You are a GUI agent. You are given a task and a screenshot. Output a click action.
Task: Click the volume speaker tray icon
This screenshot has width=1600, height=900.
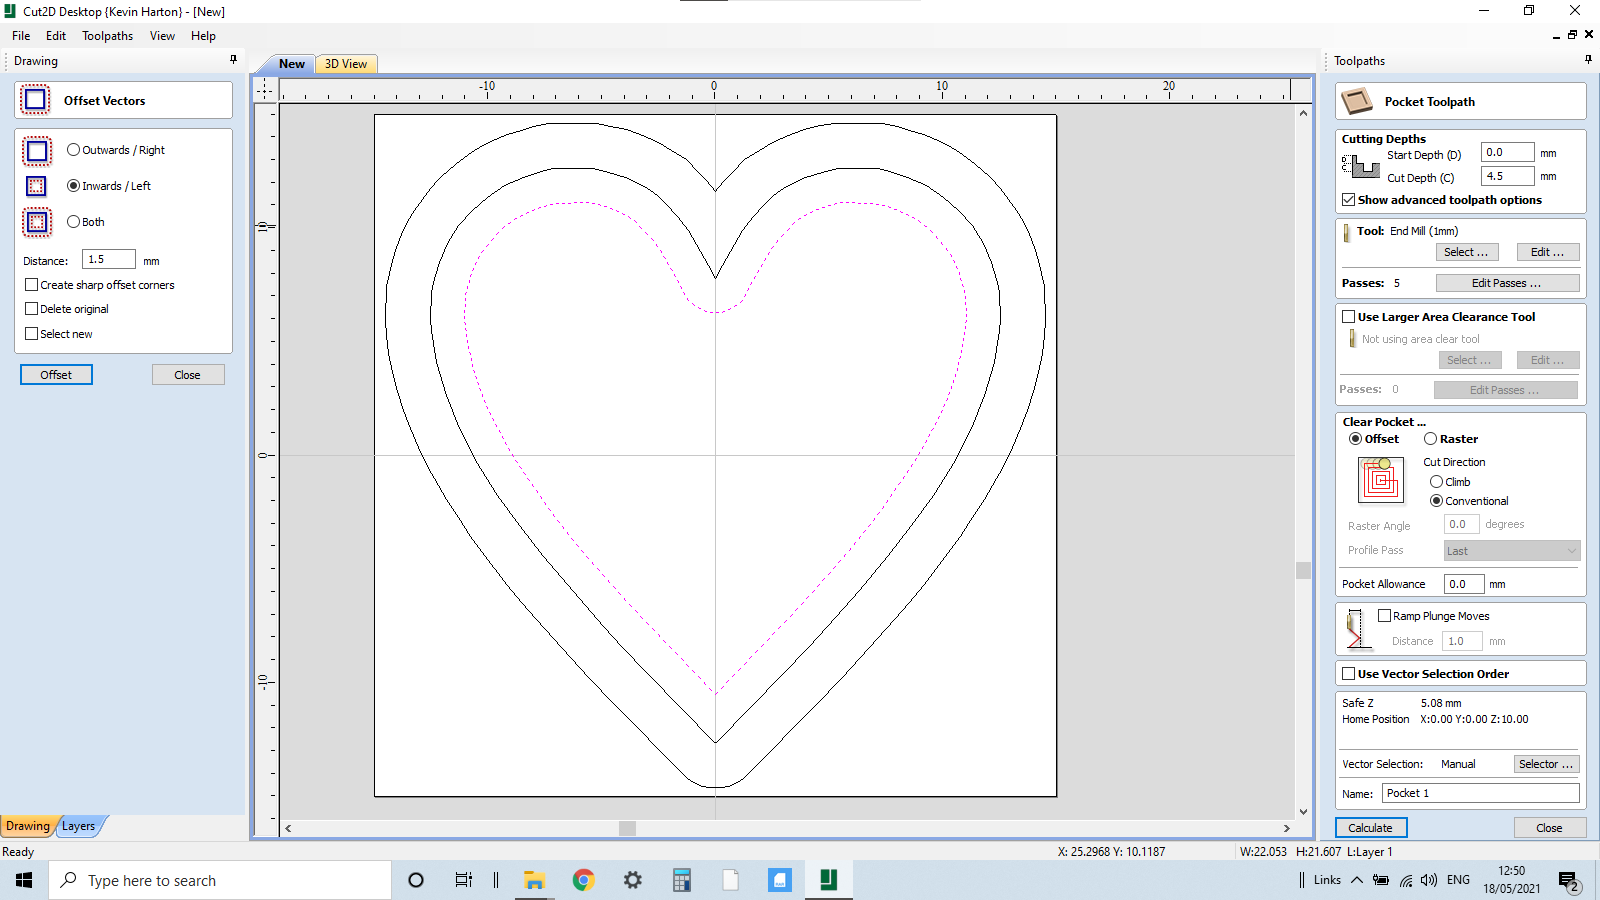(1429, 880)
